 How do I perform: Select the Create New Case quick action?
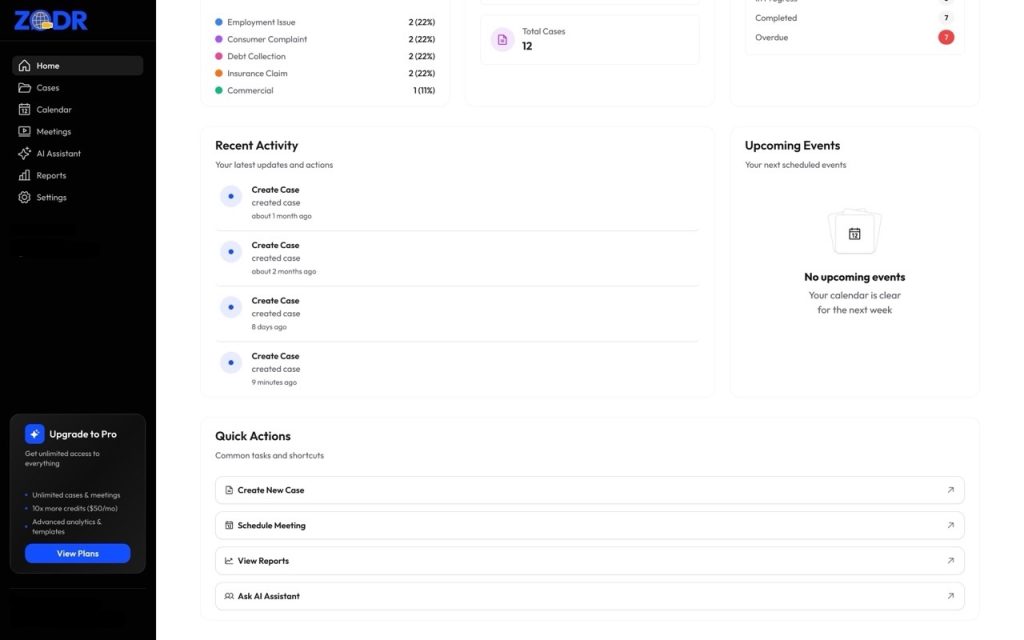tap(270, 490)
